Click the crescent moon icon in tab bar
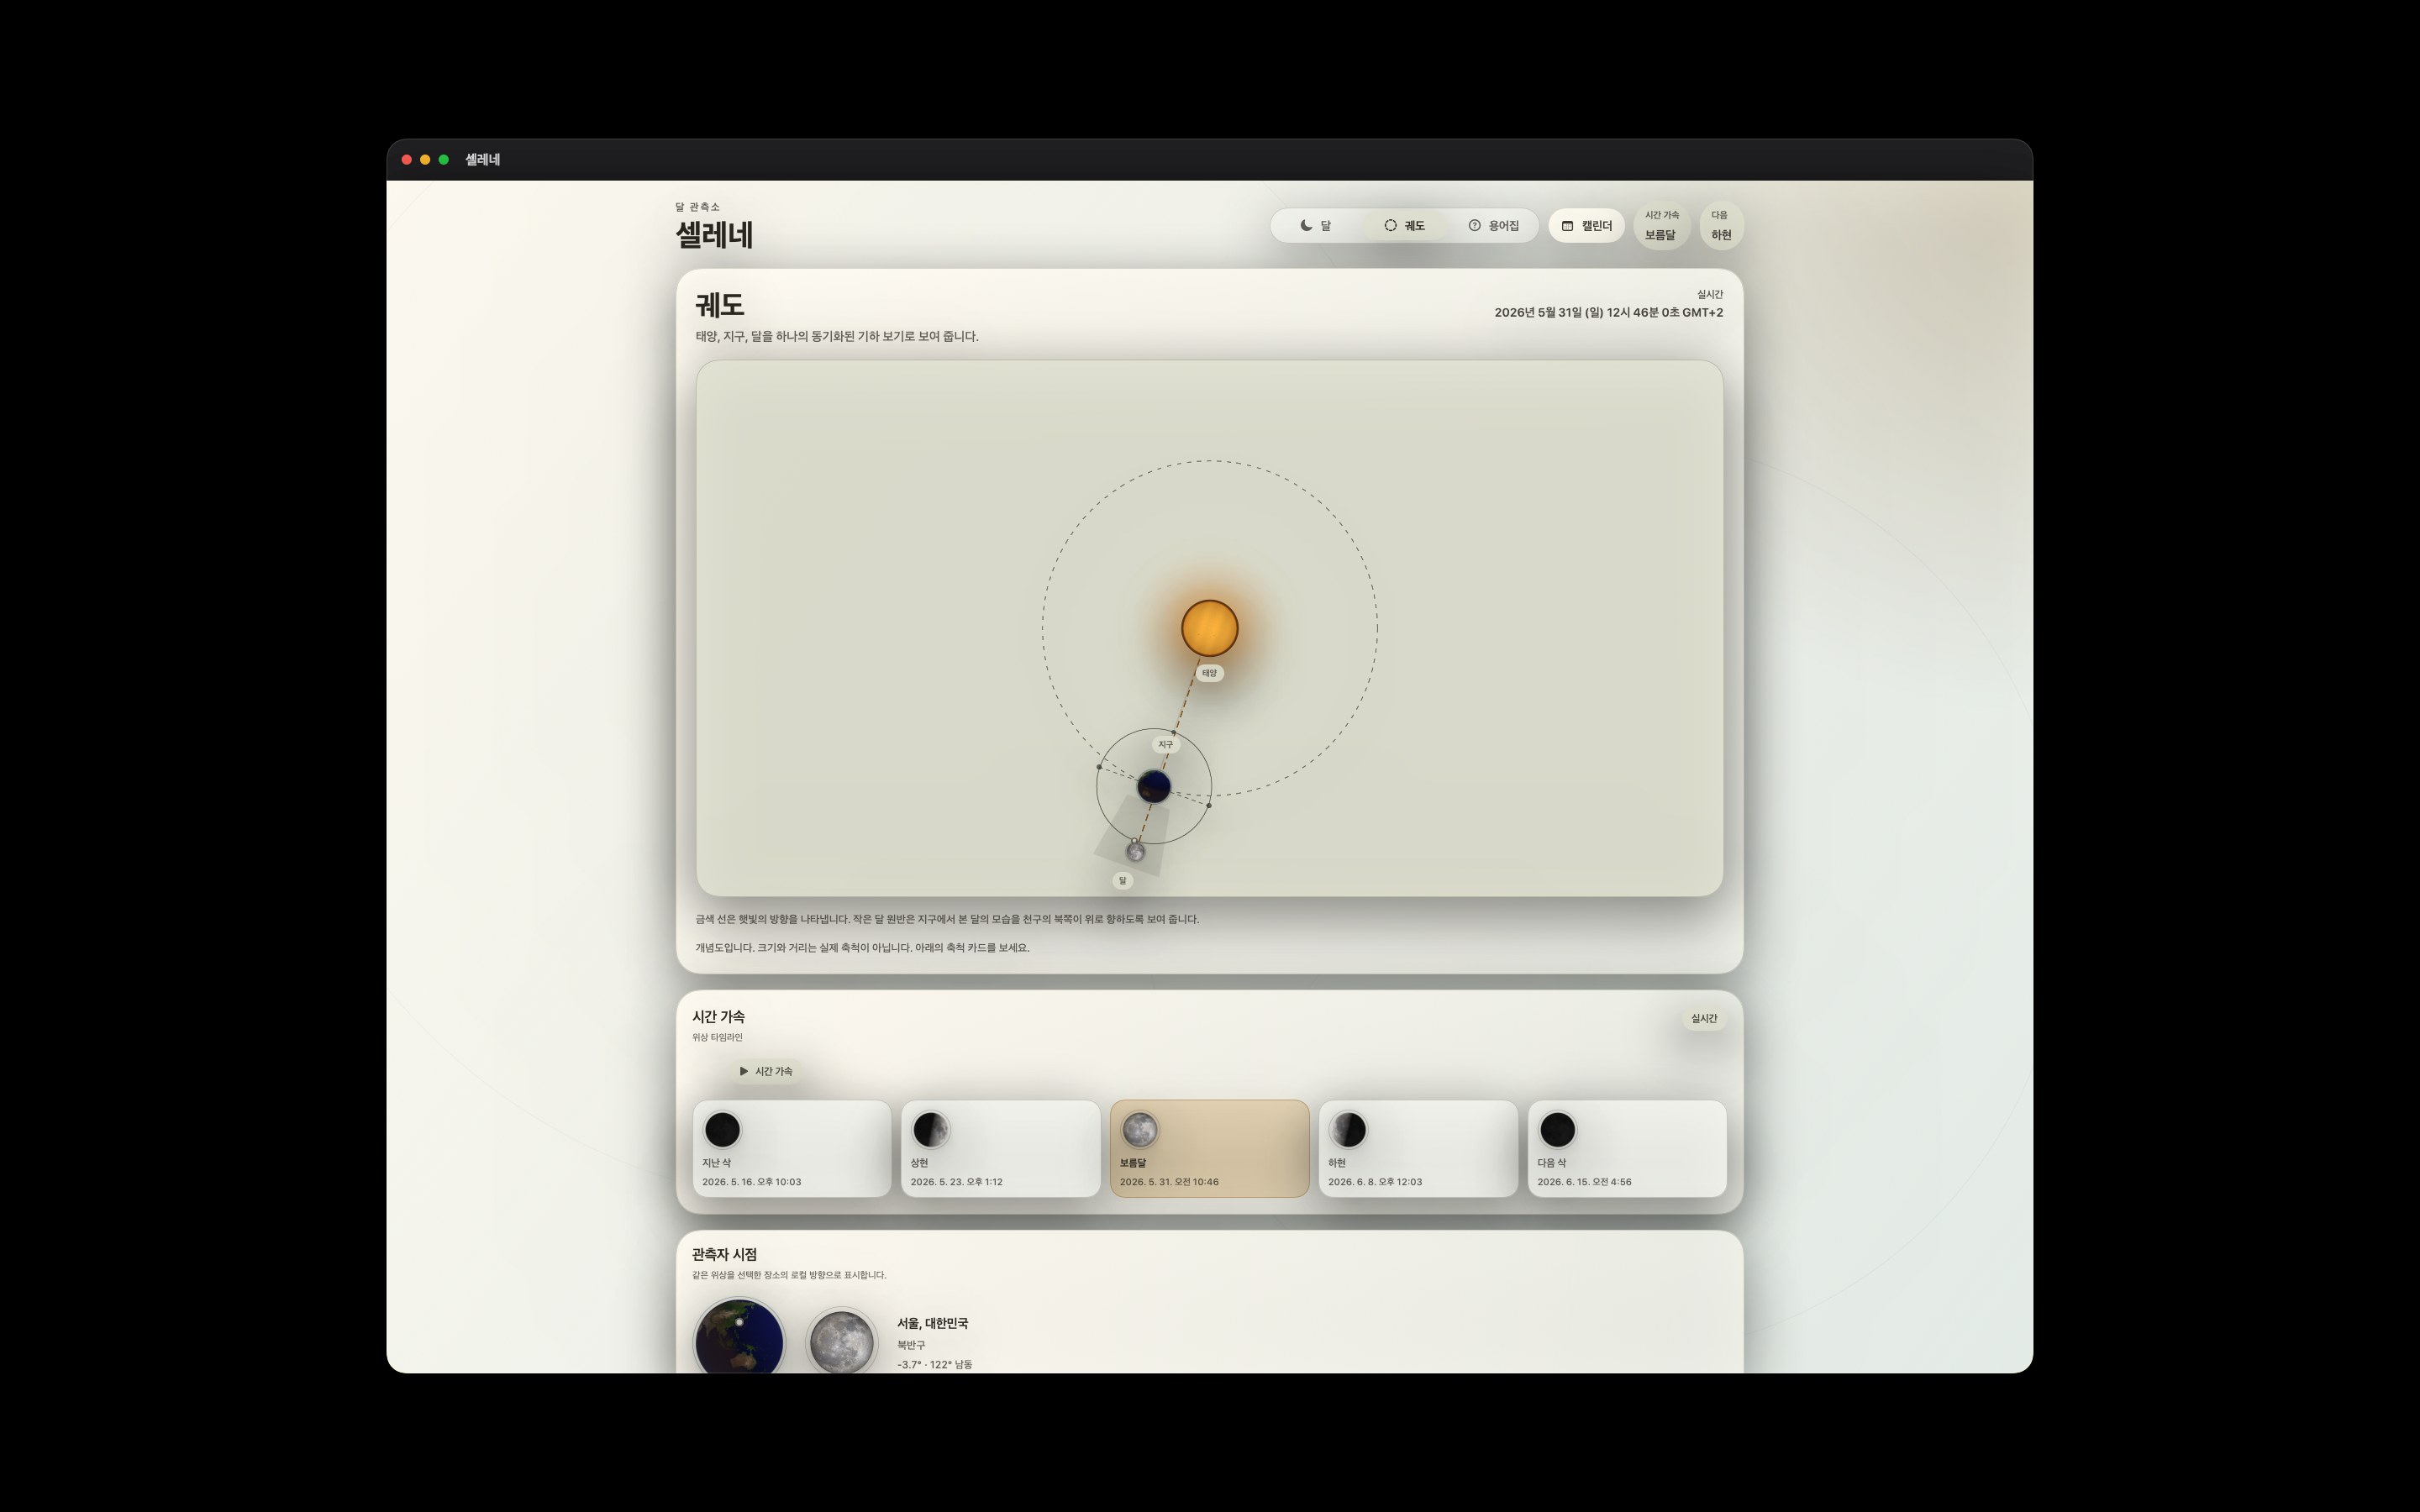The image size is (2420, 1512). [1306, 226]
